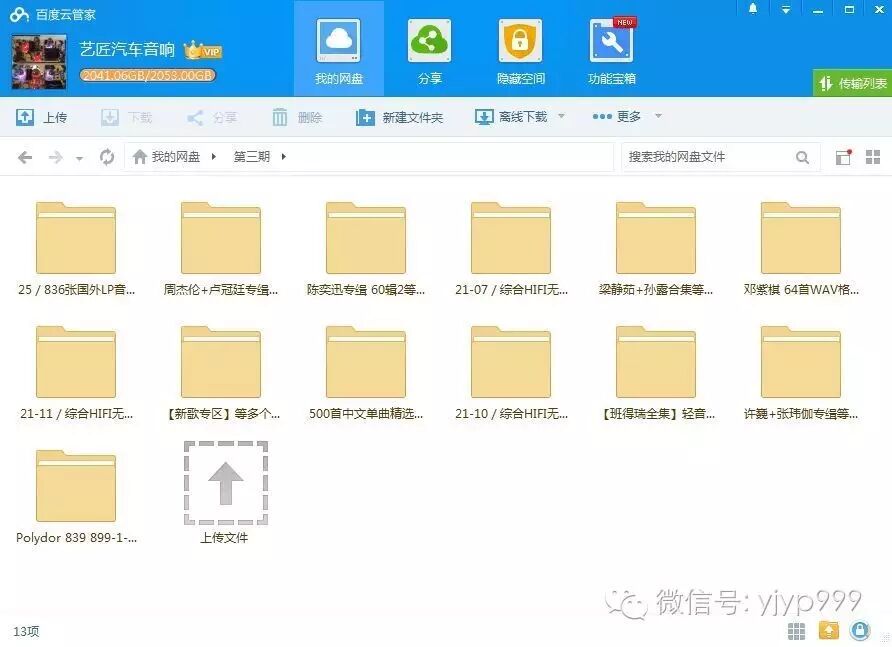892x647 pixels.
Task: Open folder 梁静茹+孙露合集等...
Action: coord(656,249)
